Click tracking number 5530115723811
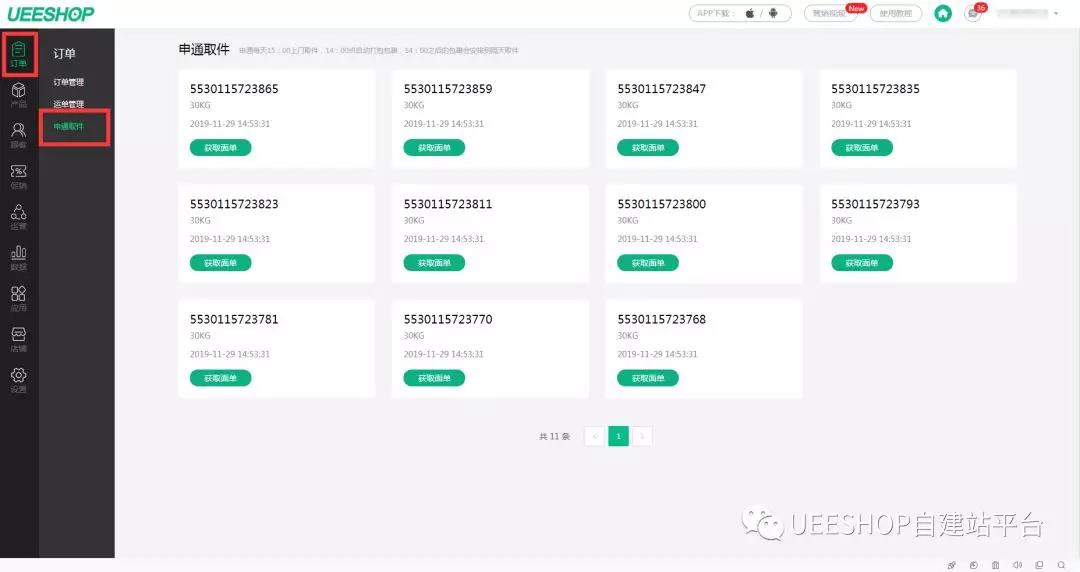The image size is (1080, 572). tap(448, 204)
